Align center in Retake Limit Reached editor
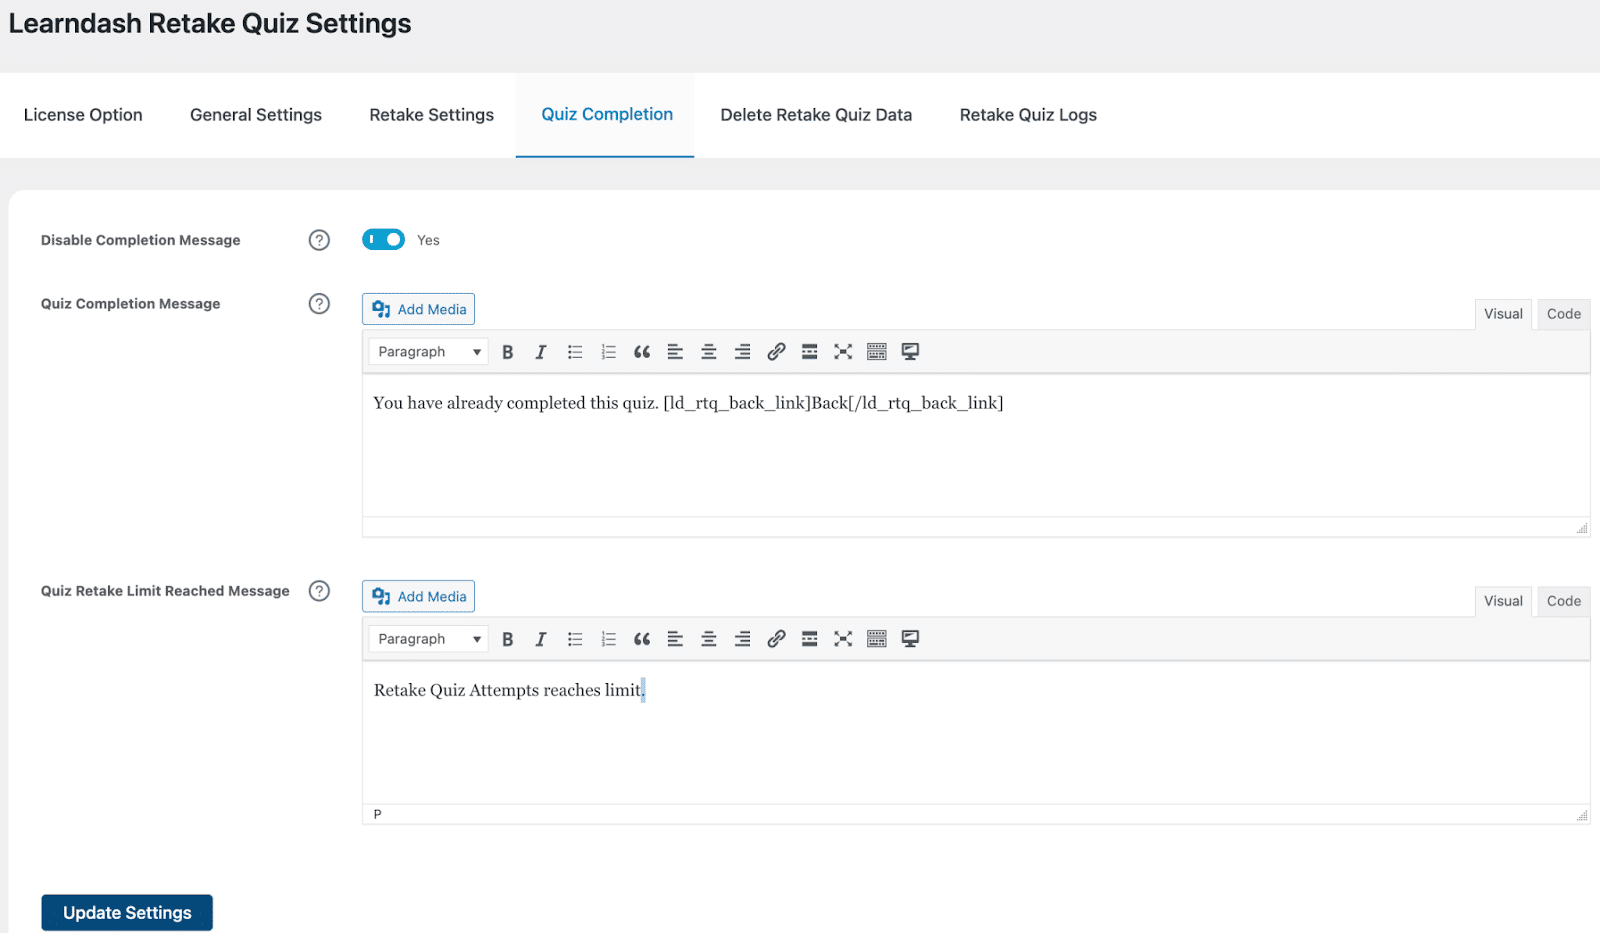1600x933 pixels. click(709, 639)
